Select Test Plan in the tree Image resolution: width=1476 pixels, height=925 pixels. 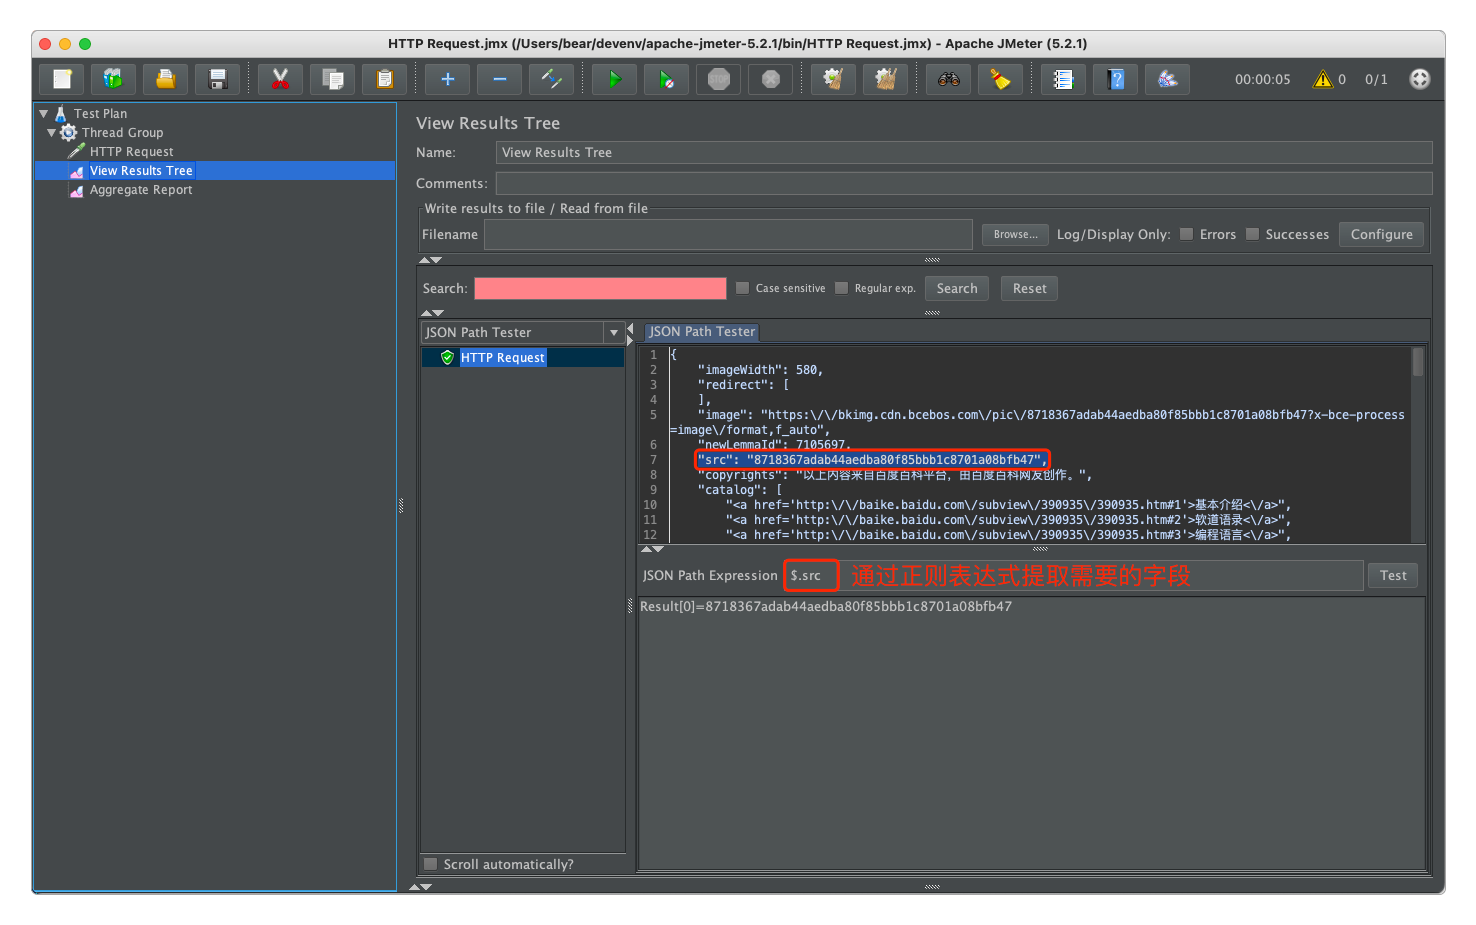tap(100, 114)
